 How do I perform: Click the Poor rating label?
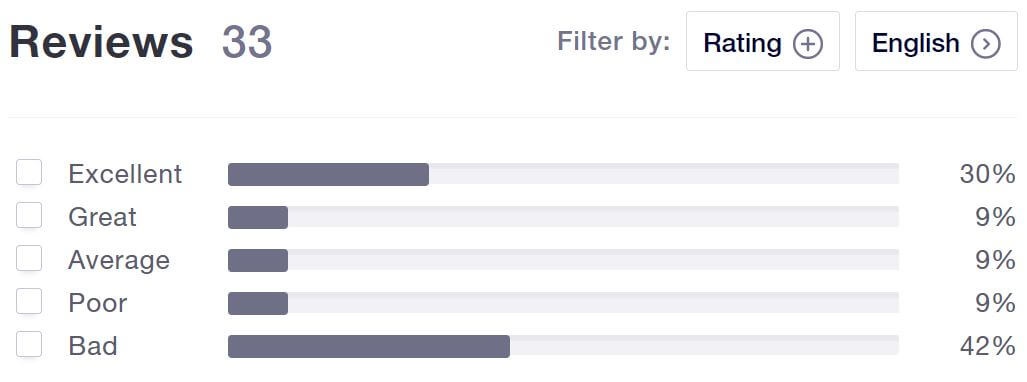tap(98, 303)
